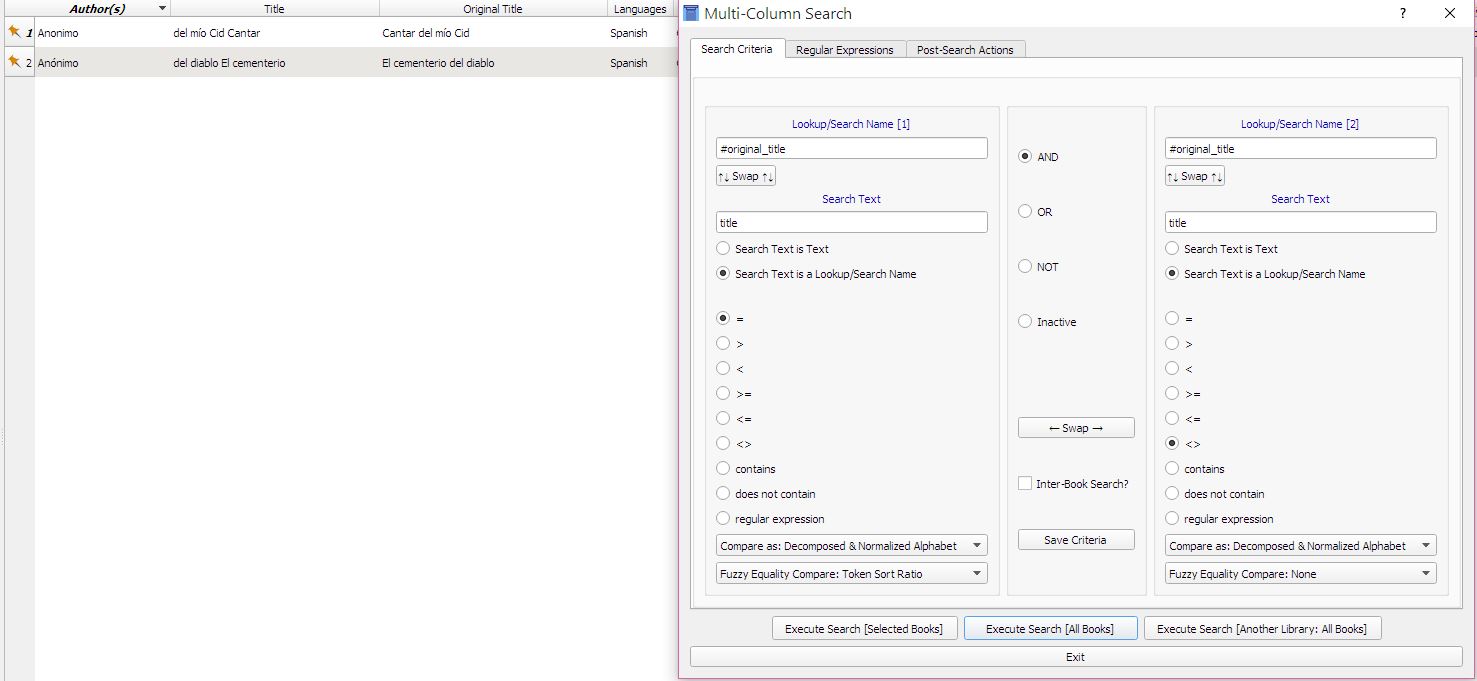This screenshot has height=681, width=1477.
Task: Select the left panel 'contains' operator
Action: click(723, 468)
